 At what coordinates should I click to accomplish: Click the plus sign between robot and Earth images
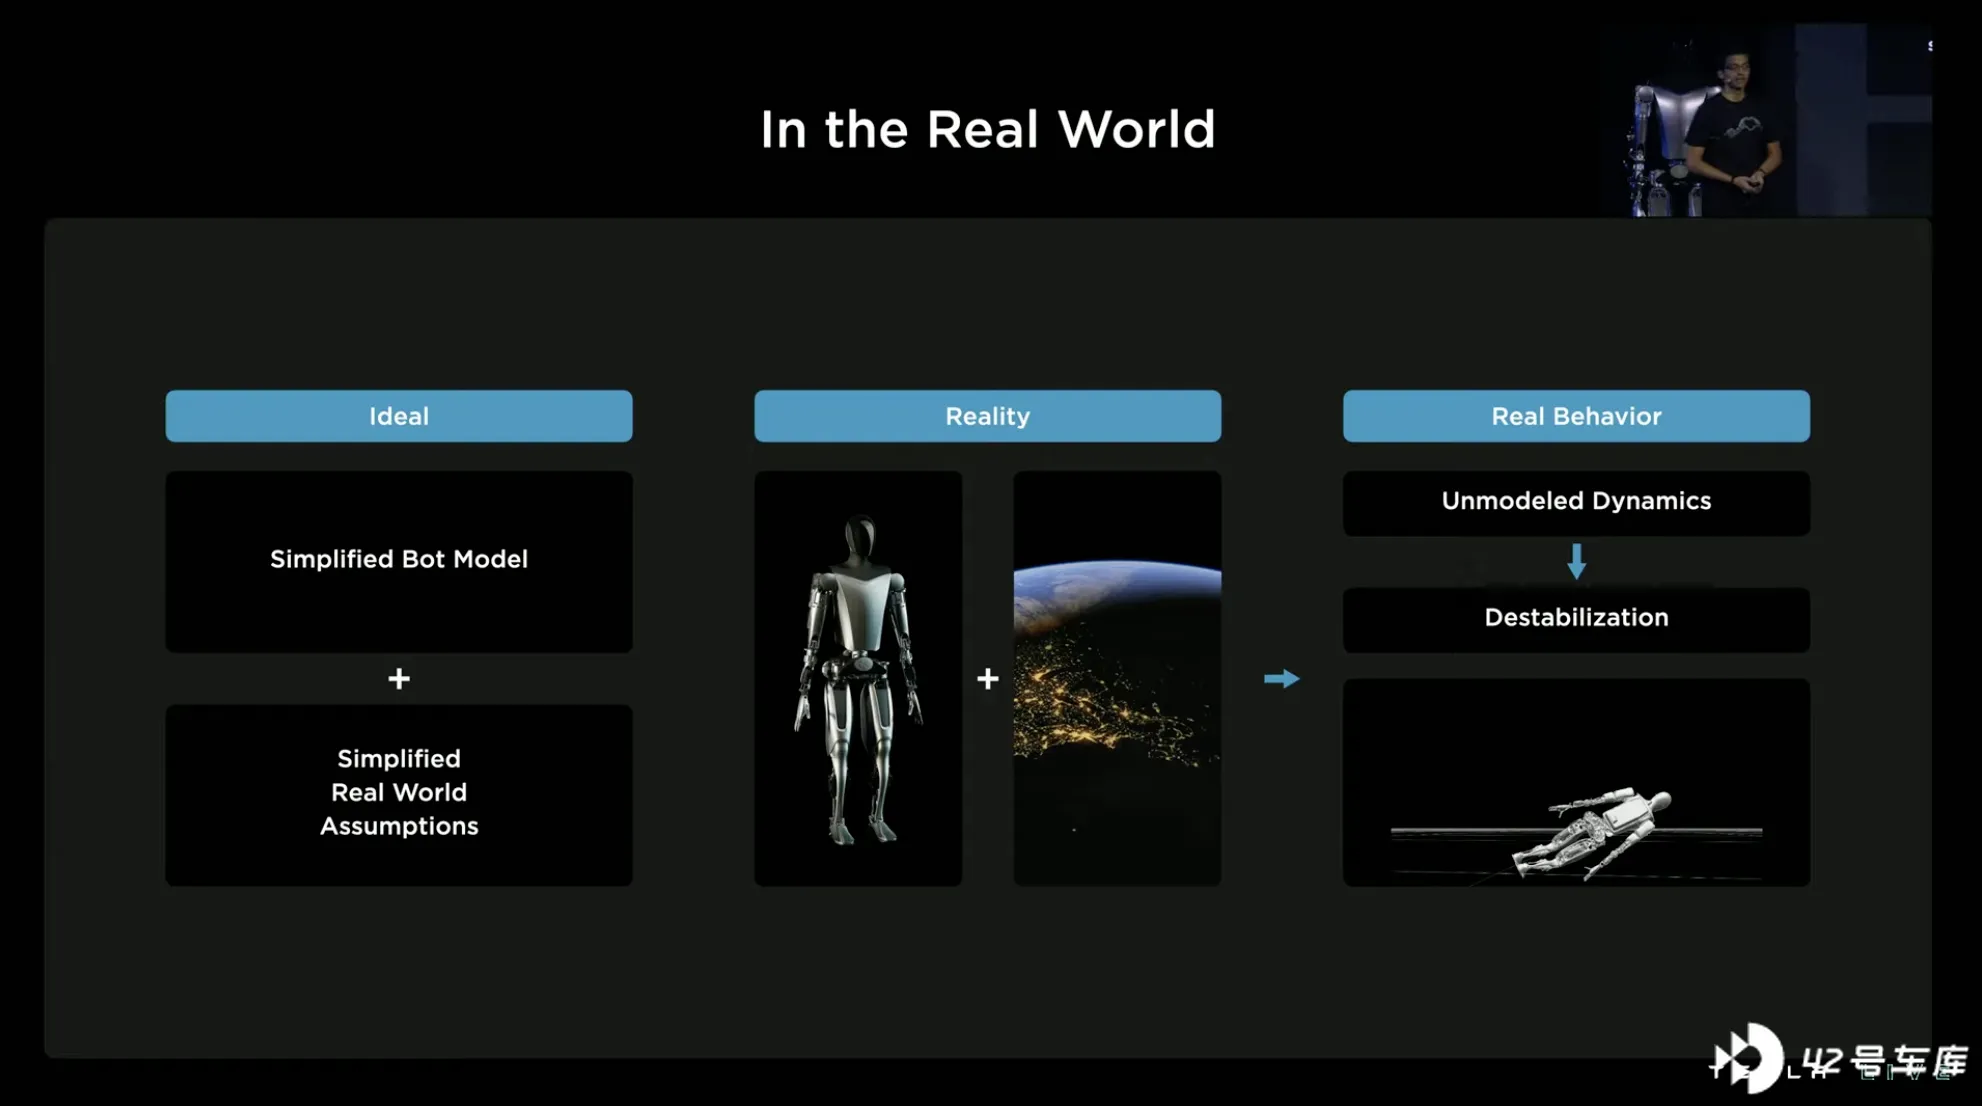pos(988,679)
